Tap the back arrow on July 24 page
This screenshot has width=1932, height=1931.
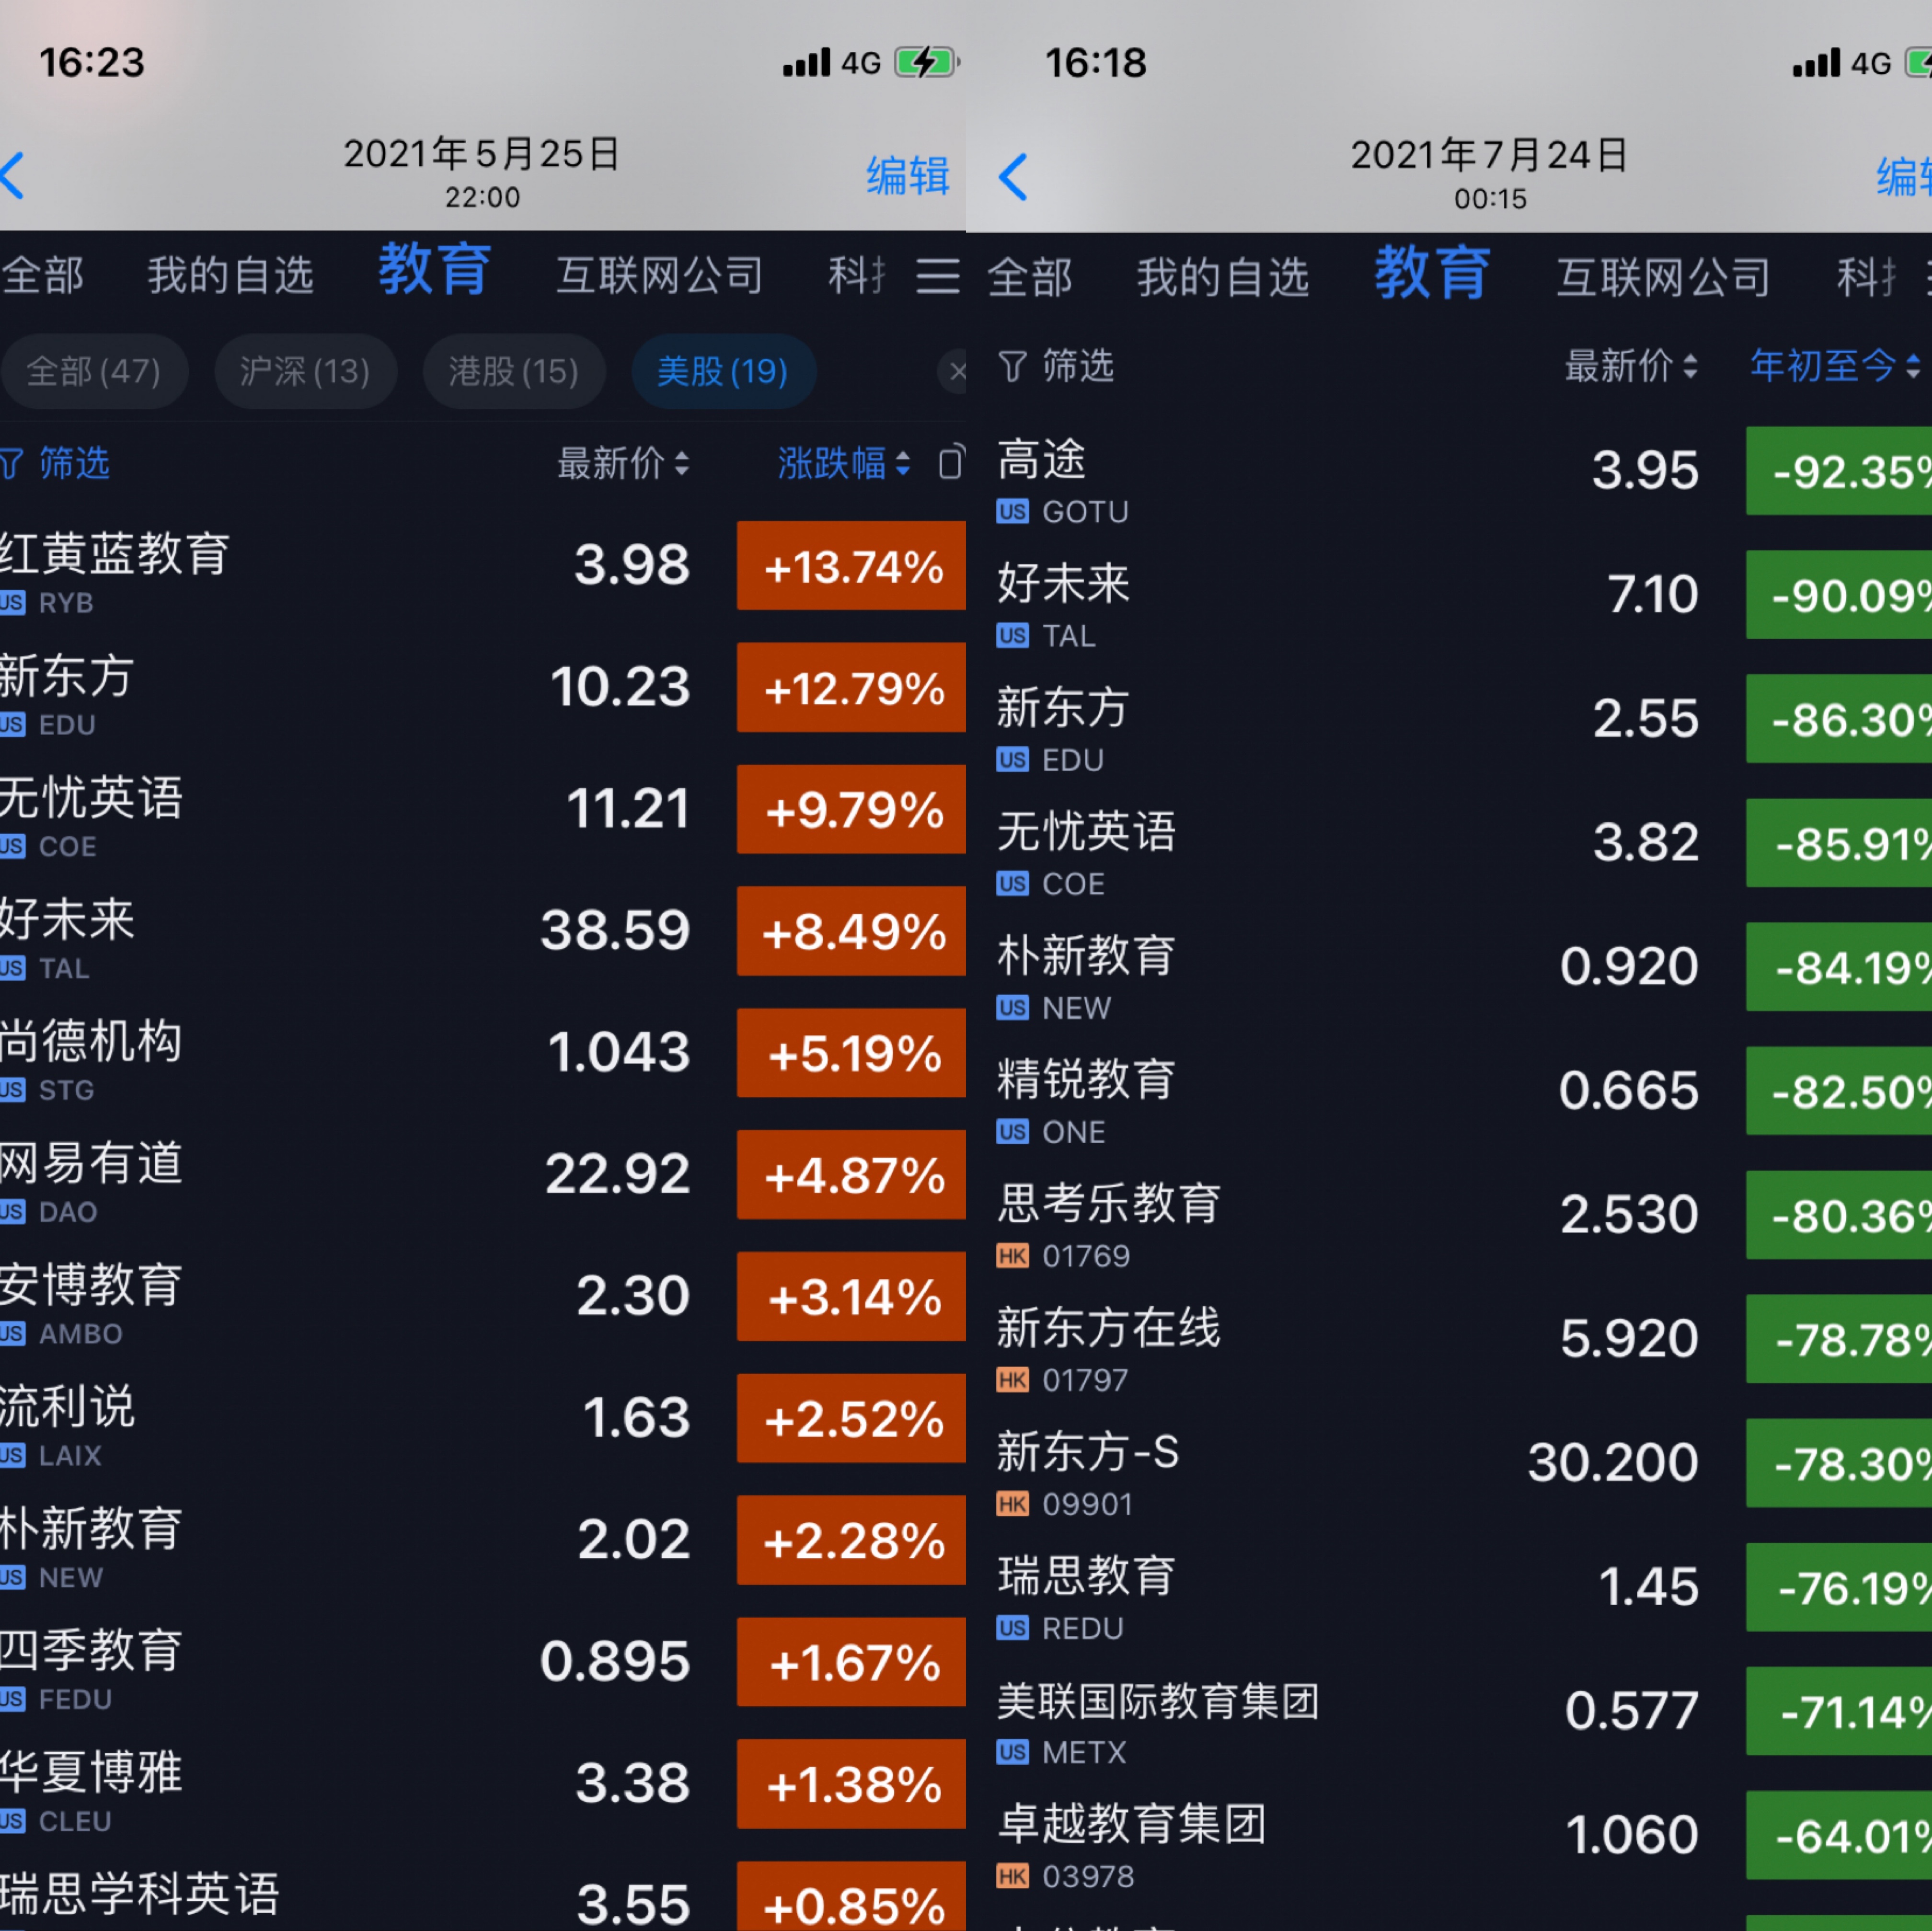(1013, 177)
